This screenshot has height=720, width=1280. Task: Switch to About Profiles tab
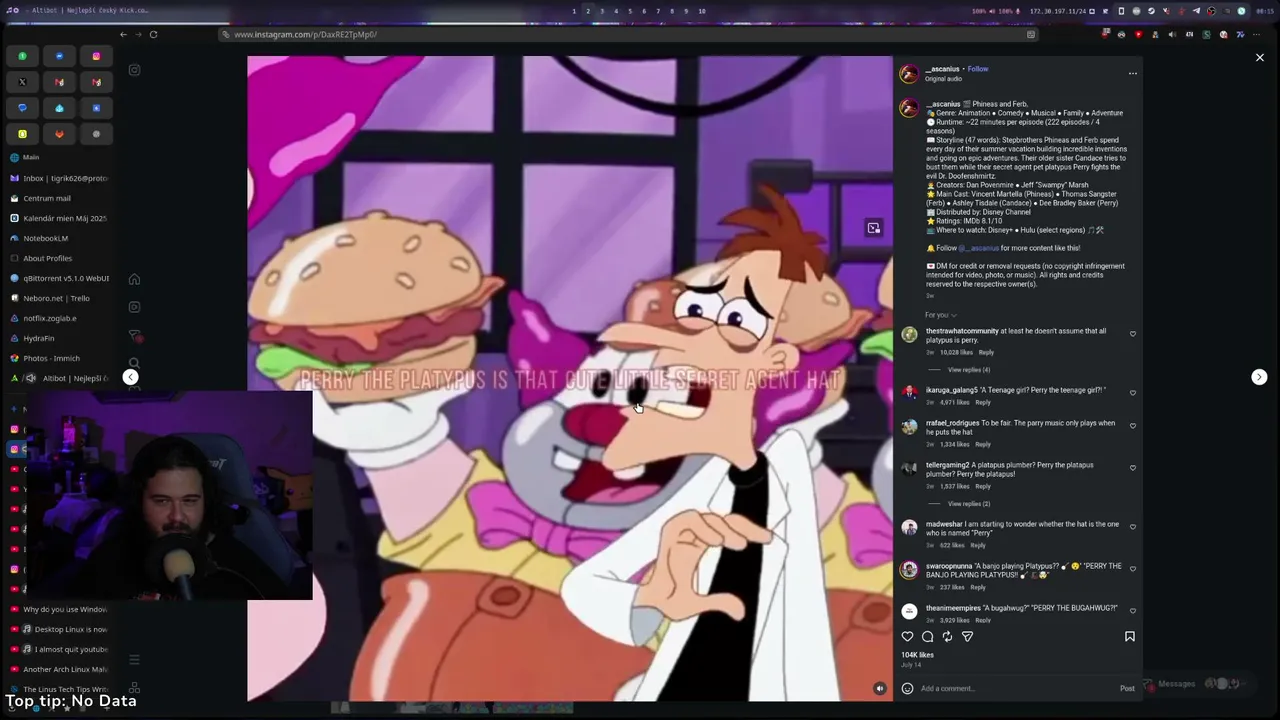click(x=58, y=258)
